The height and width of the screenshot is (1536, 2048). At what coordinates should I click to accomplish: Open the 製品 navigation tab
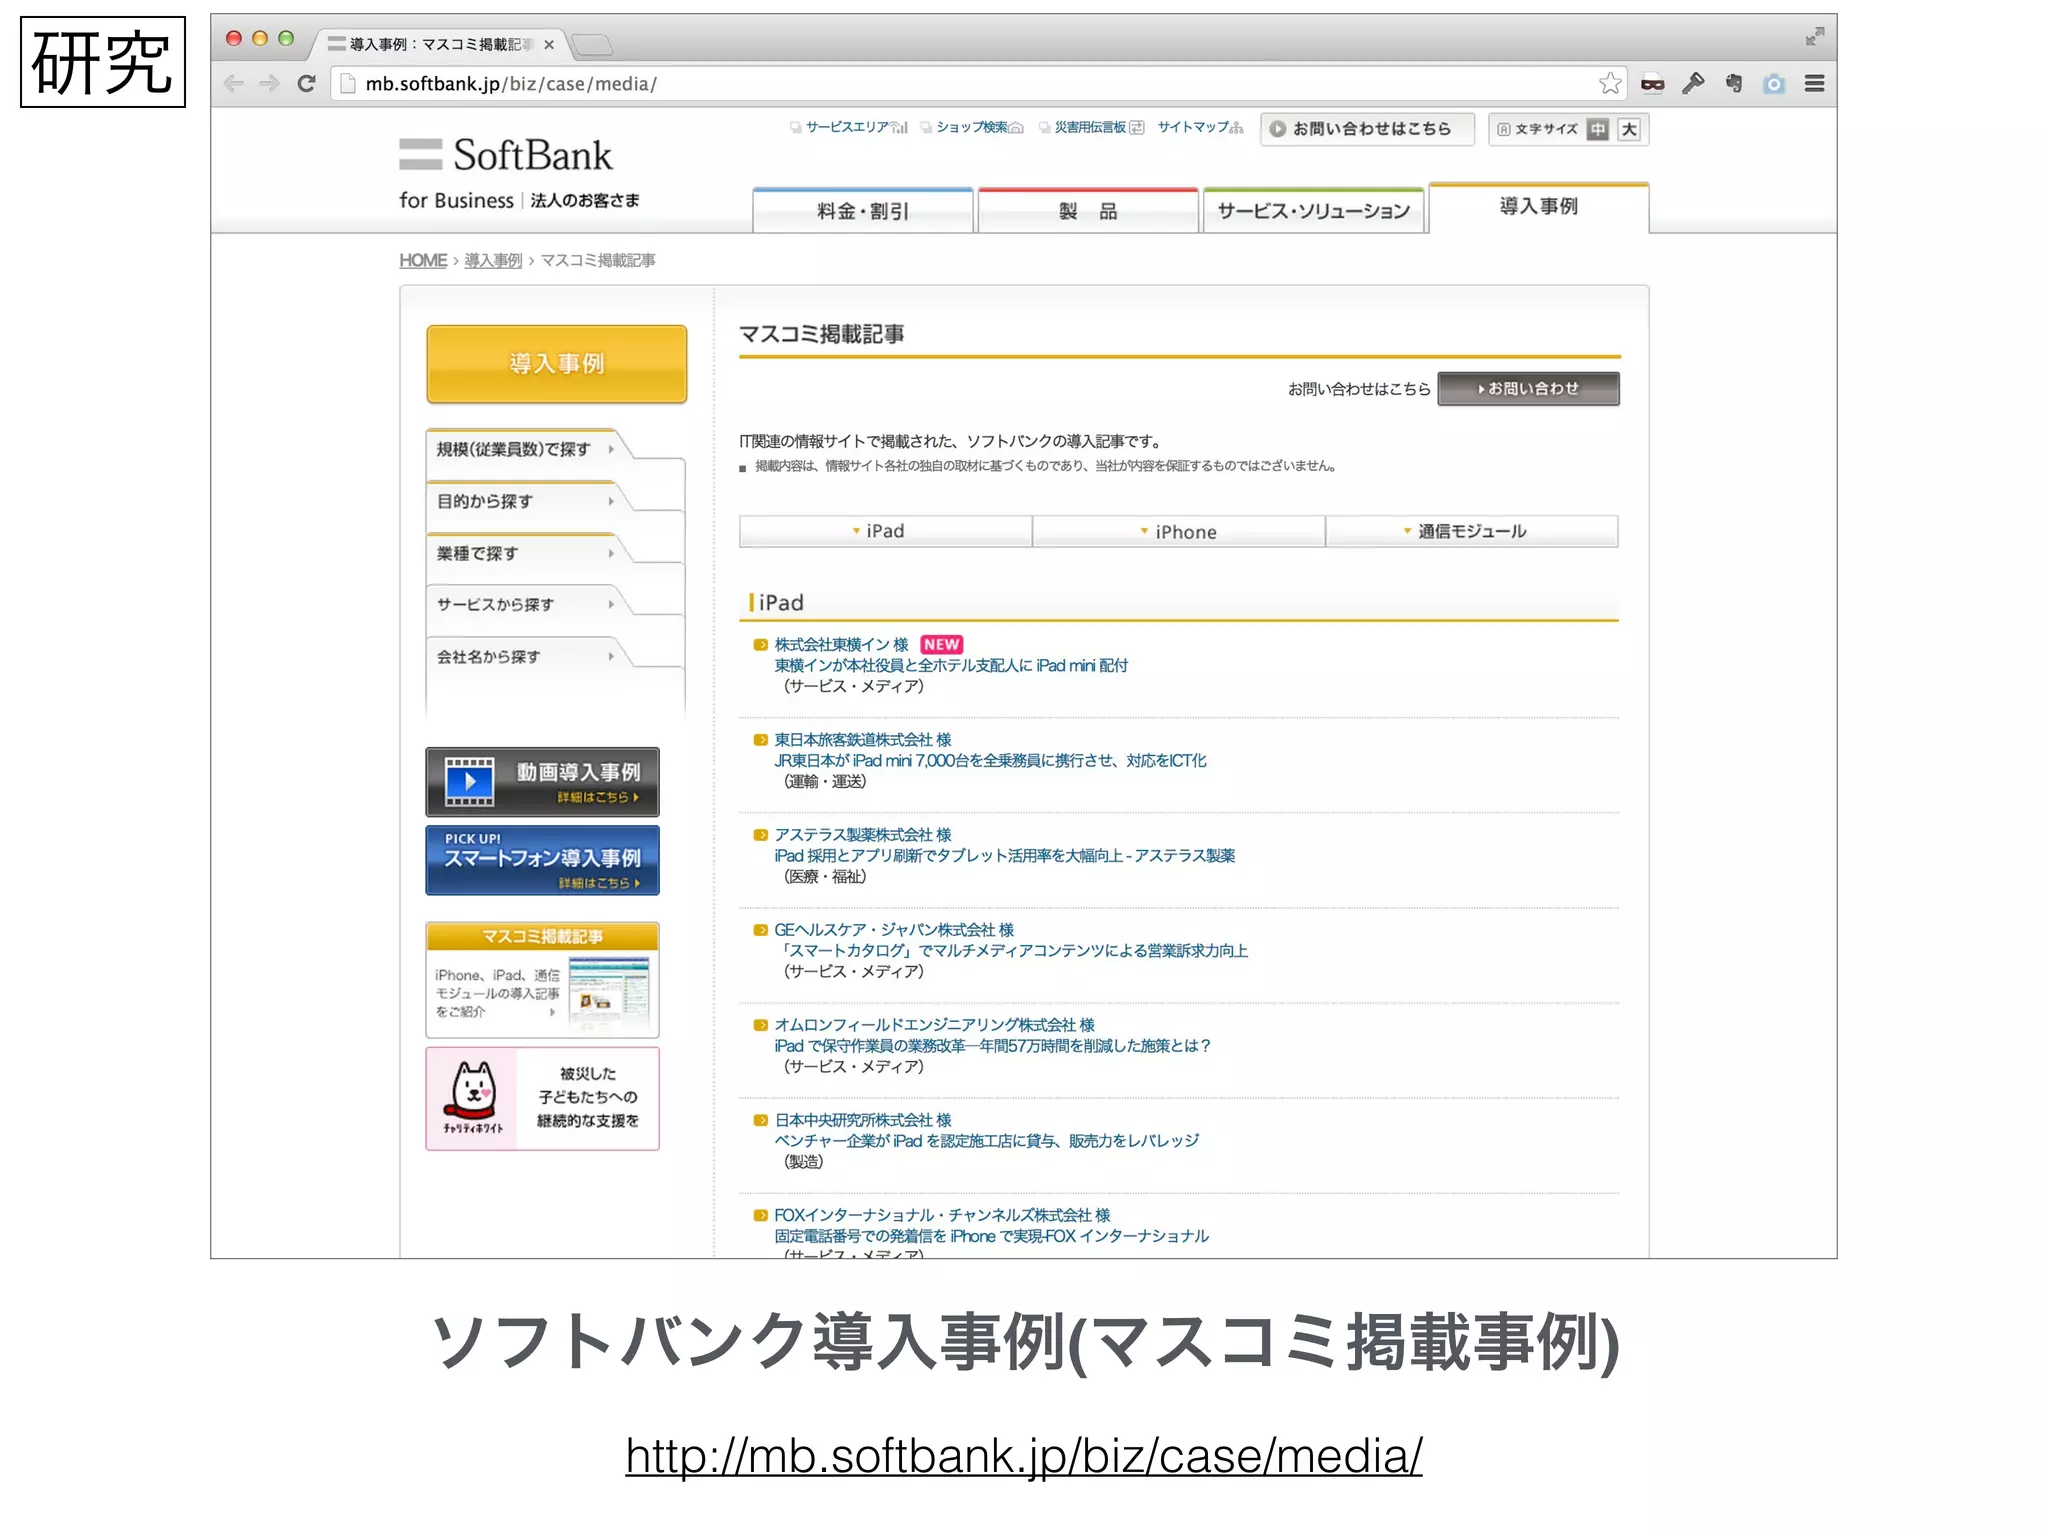[1088, 211]
